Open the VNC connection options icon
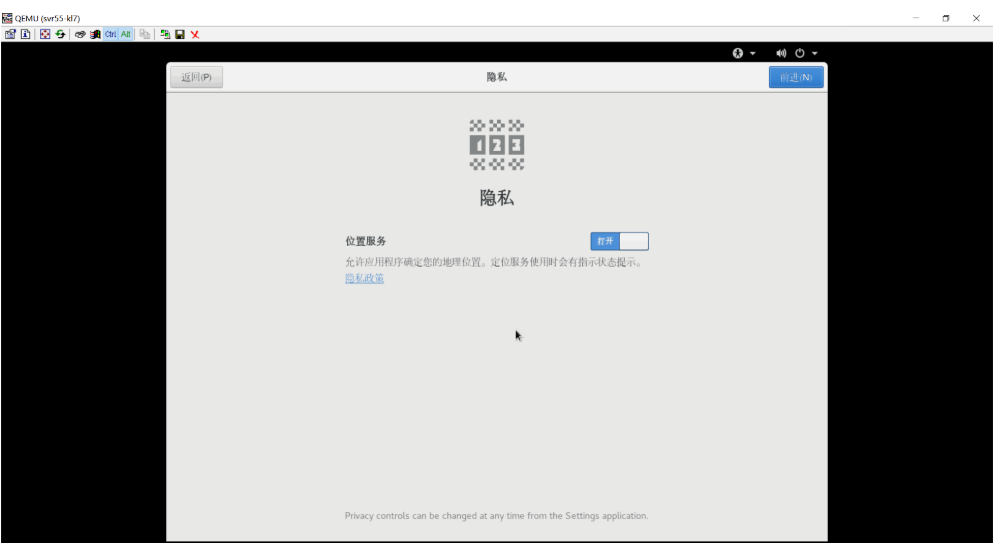Image resolution: width=993 pixels, height=543 pixels. click(10, 34)
